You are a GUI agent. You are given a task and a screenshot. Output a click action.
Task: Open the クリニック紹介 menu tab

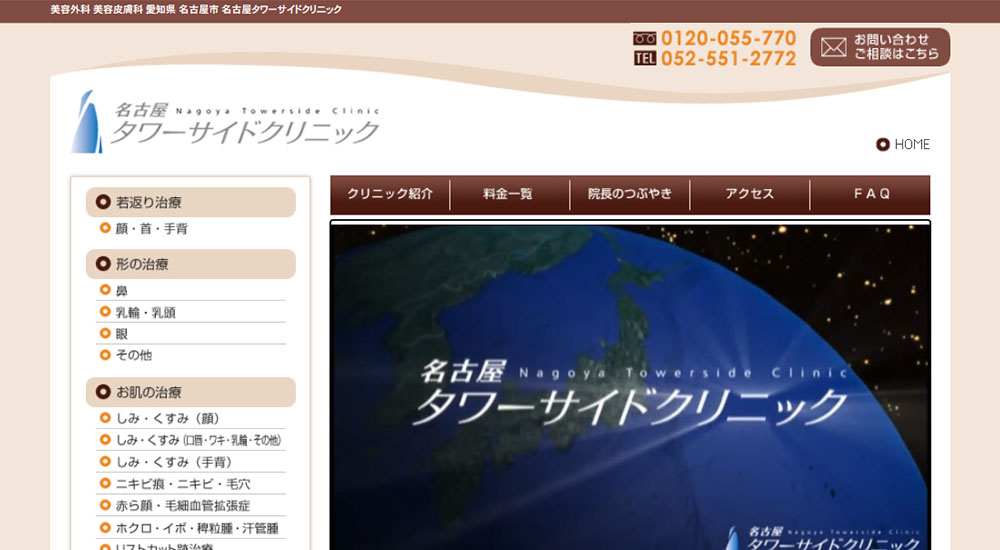[390, 195]
